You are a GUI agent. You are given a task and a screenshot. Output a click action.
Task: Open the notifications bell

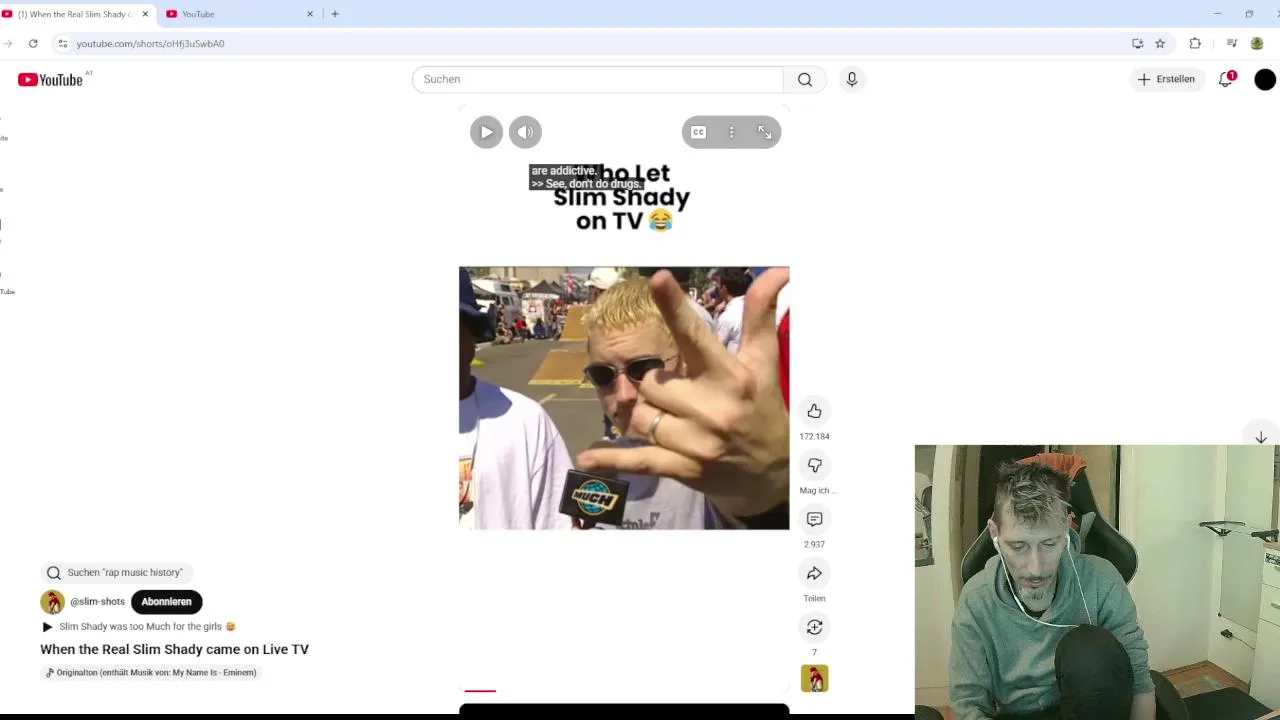click(1226, 79)
